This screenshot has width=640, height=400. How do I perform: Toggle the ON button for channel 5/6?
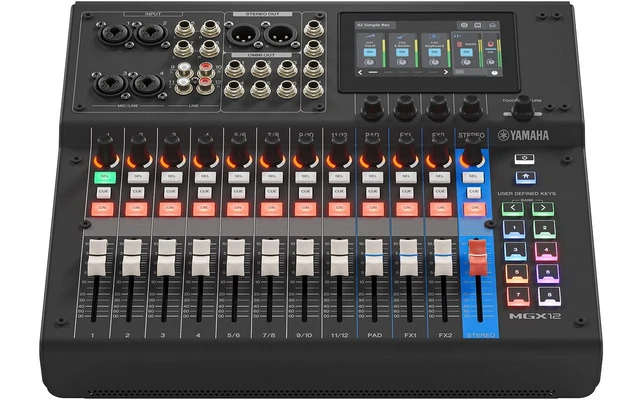pyautogui.click(x=238, y=209)
